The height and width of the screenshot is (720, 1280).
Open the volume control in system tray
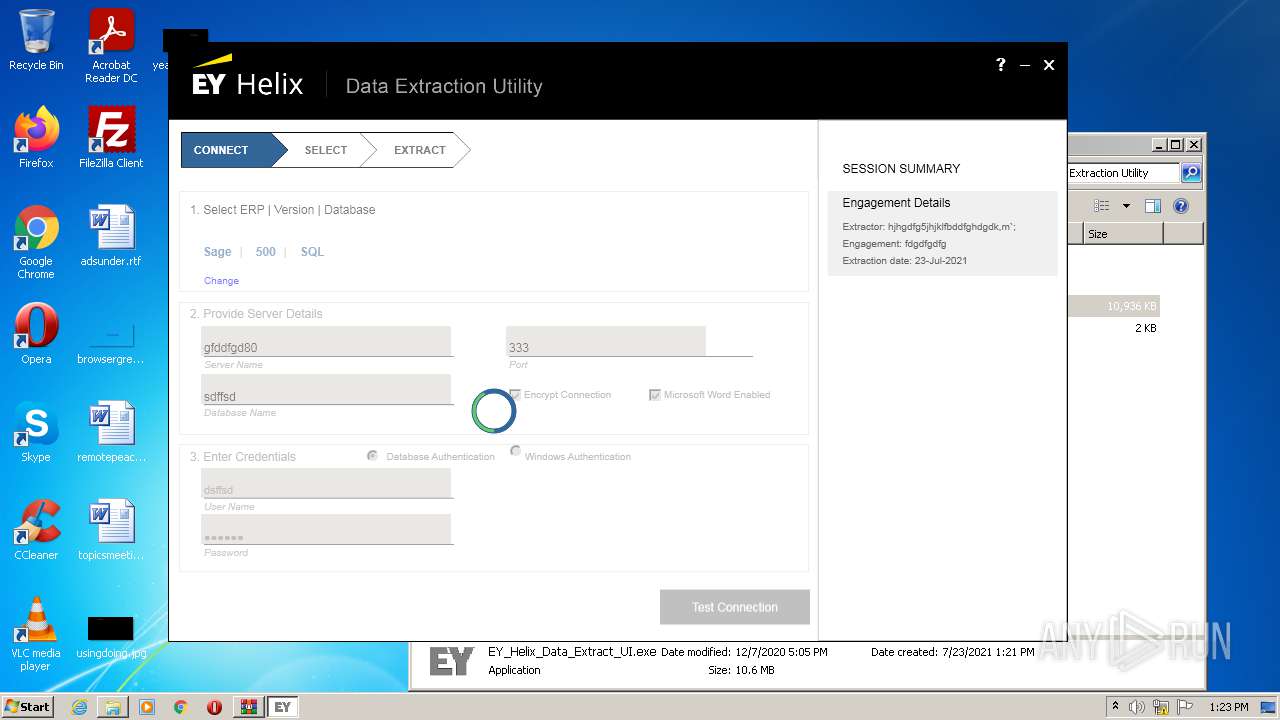[x=1137, y=707]
